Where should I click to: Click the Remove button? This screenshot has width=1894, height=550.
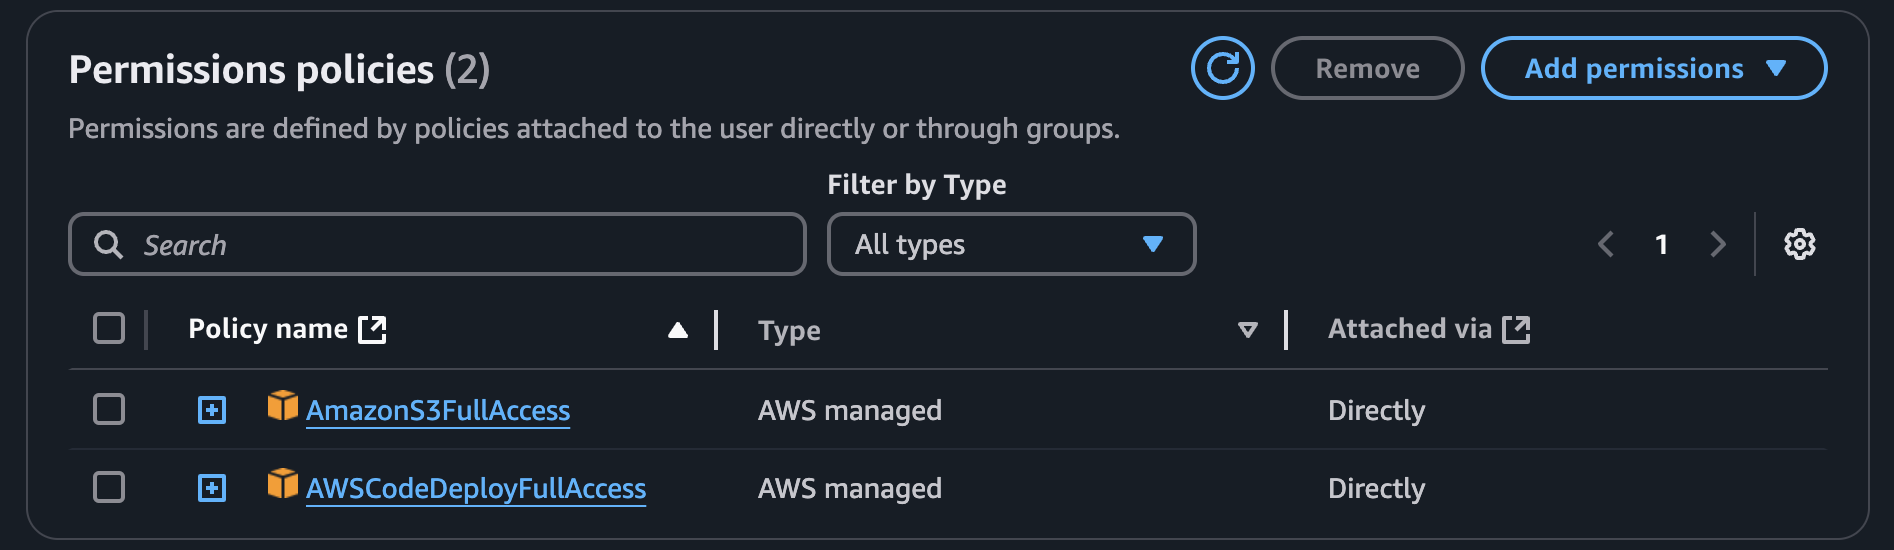point(1367,68)
